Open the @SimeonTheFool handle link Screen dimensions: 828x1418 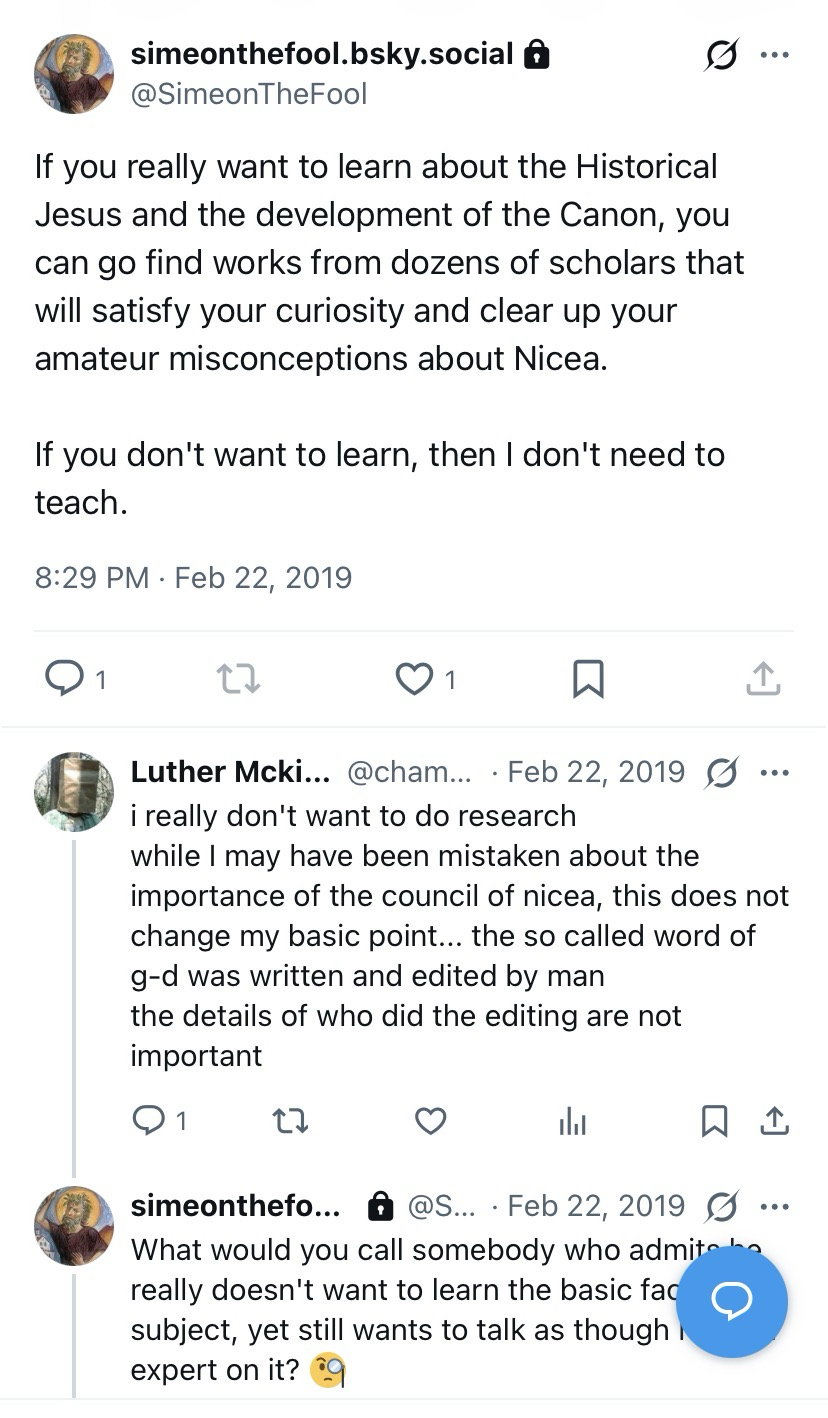tap(249, 94)
